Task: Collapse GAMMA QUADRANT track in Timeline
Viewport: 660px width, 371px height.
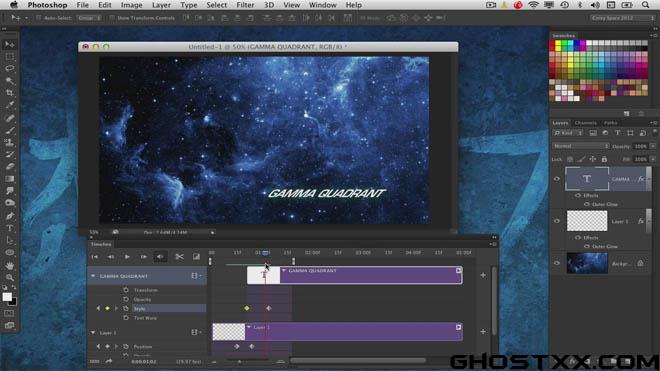Action: (x=93, y=276)
